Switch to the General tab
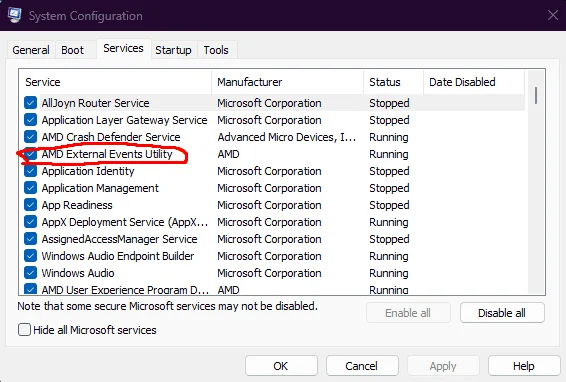566x382 pixels. point(31,50)
